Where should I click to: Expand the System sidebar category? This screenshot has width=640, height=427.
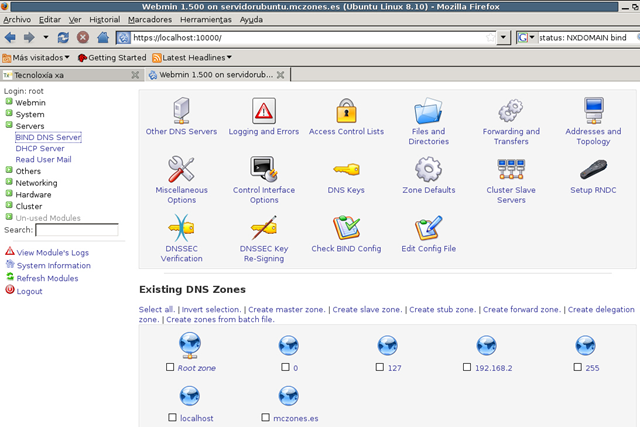click(x=9, y=113)
